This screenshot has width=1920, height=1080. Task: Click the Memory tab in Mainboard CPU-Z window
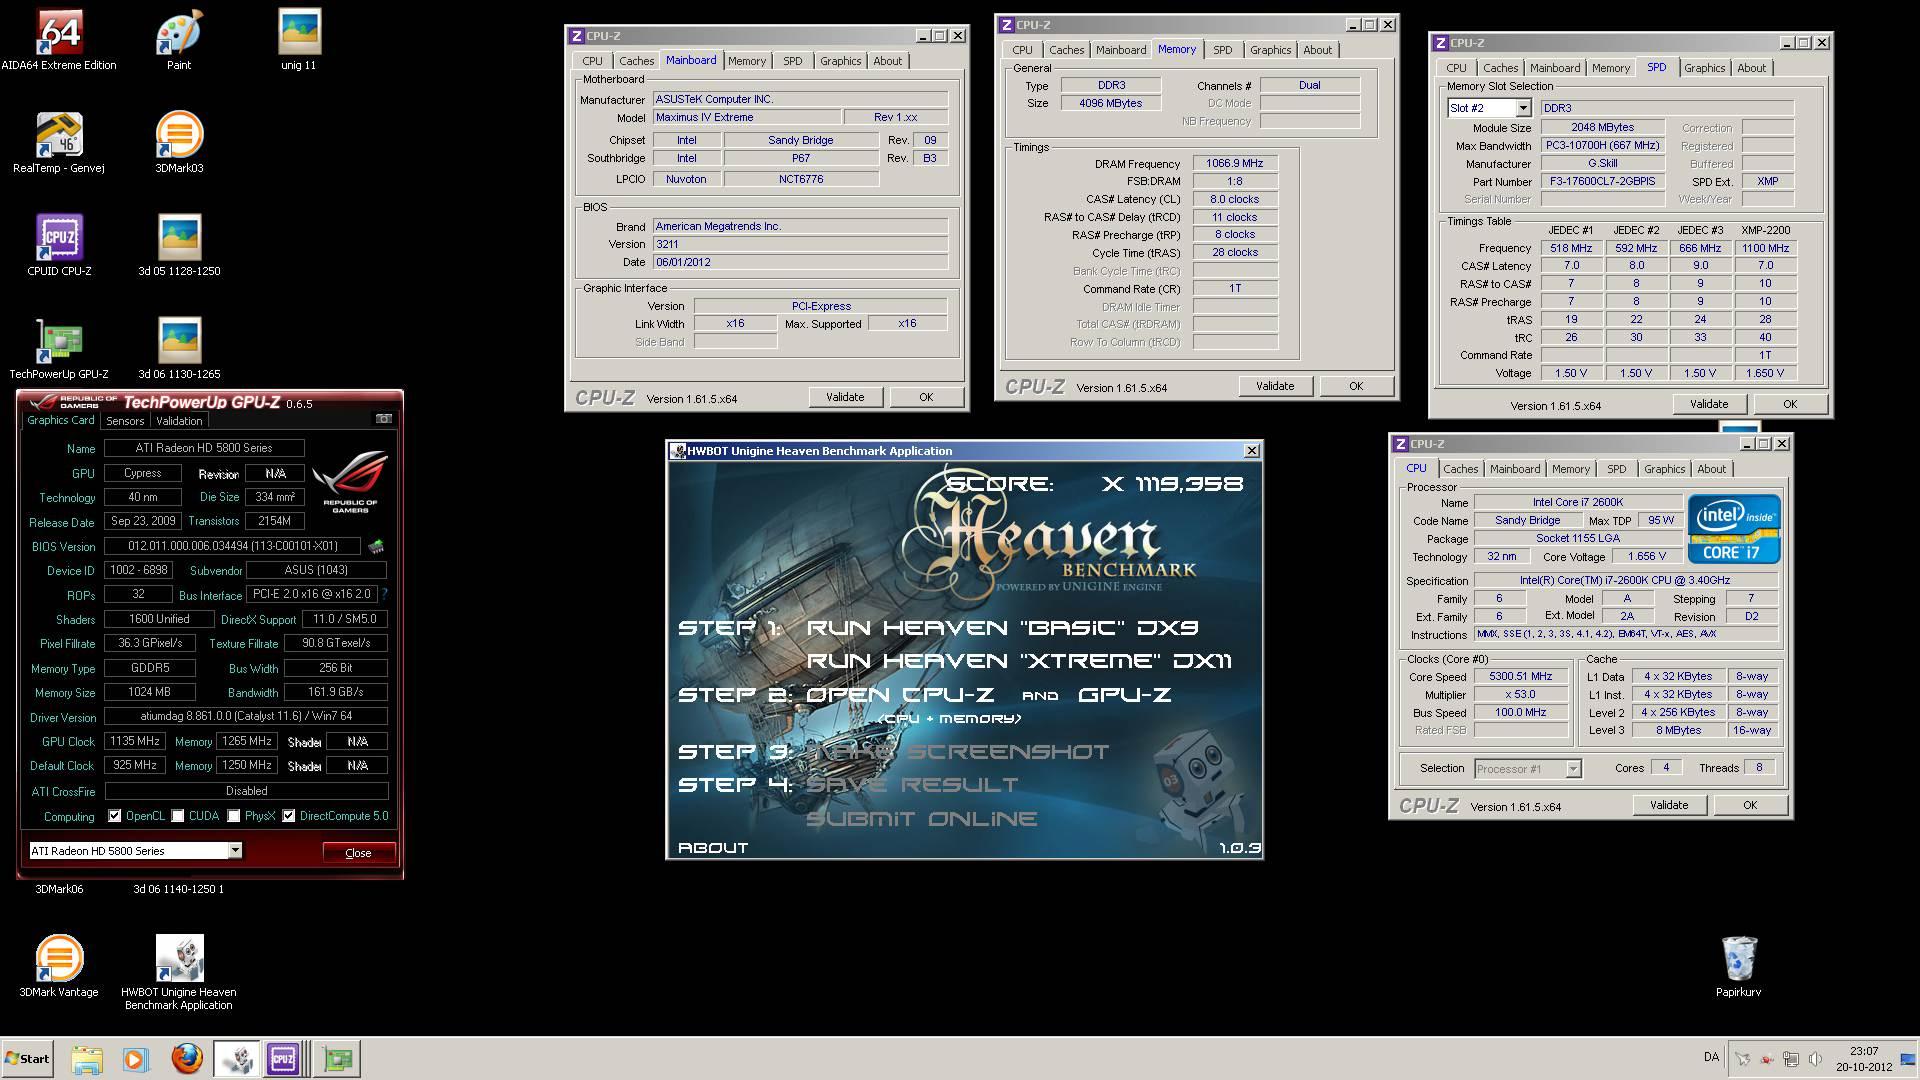[747, 61]
